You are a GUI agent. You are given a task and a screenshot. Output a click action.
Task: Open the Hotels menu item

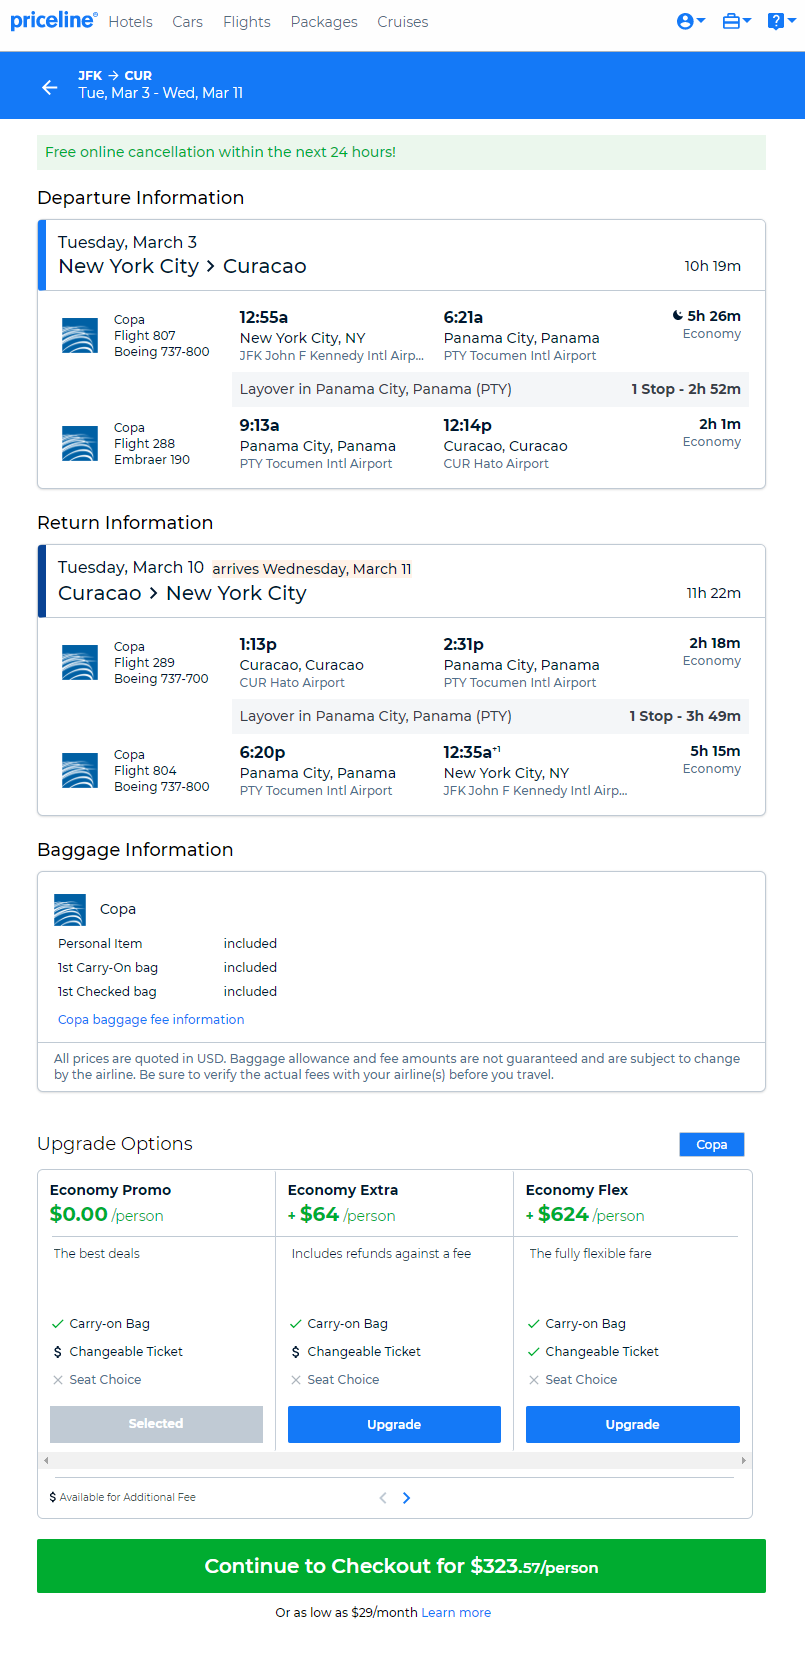point(131,22)
